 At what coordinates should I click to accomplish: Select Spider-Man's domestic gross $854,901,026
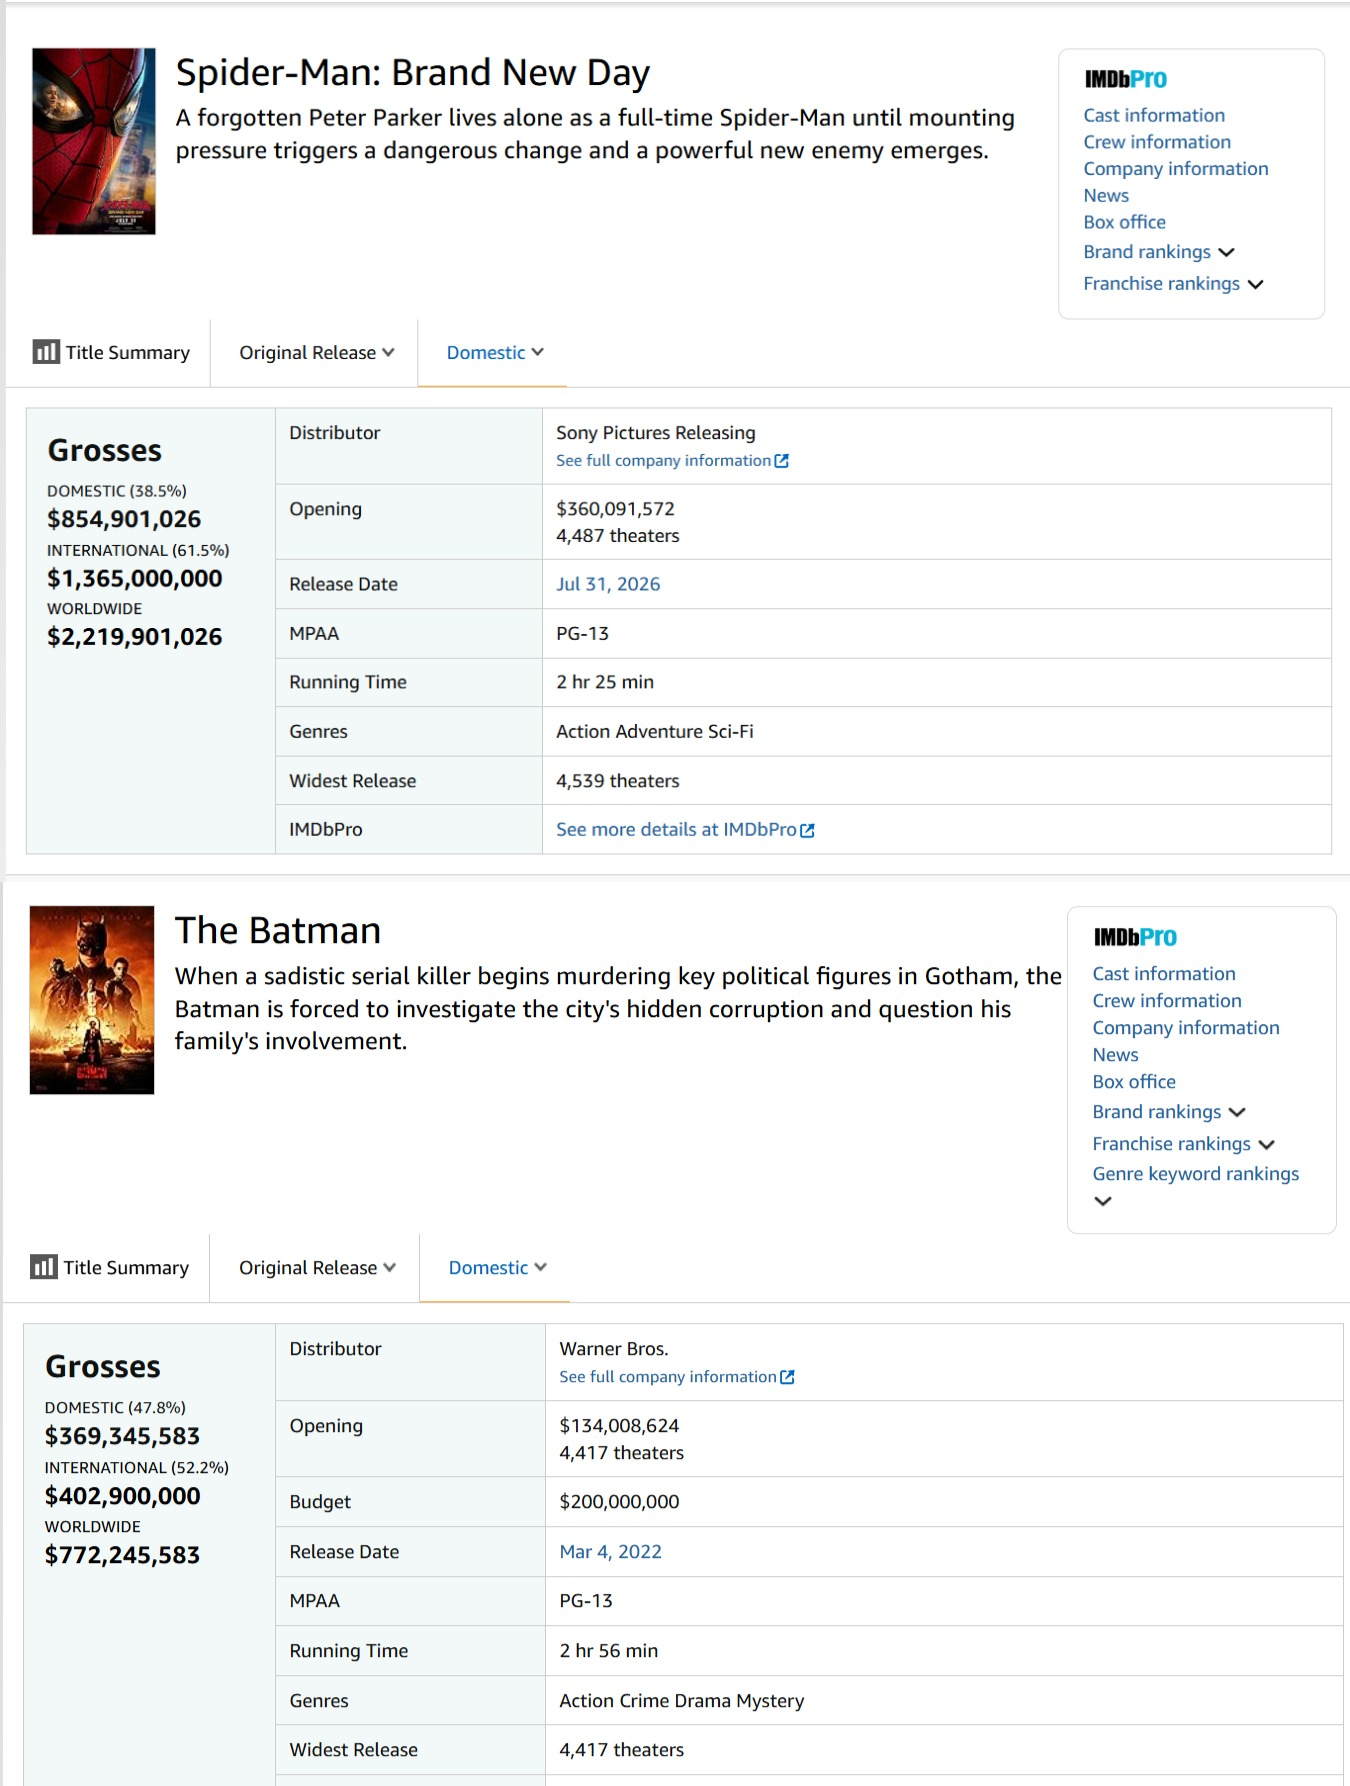(124, 519)
